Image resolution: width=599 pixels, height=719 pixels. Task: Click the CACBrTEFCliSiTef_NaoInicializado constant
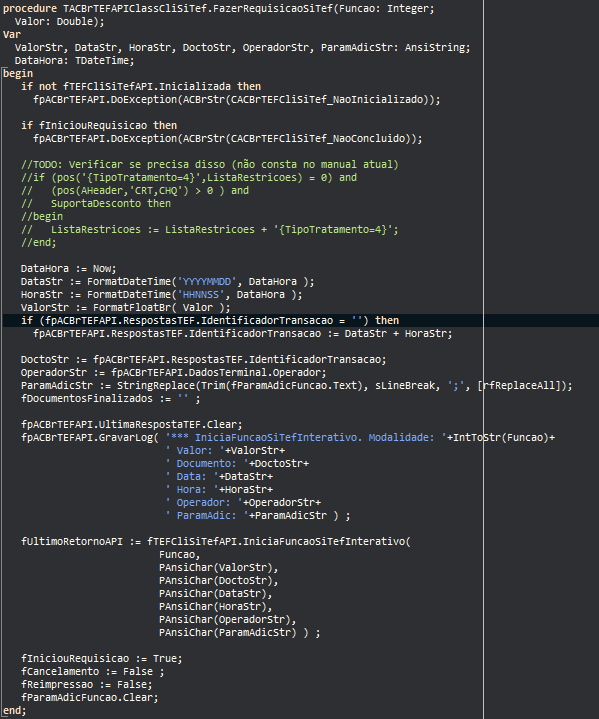coord(327,99)
